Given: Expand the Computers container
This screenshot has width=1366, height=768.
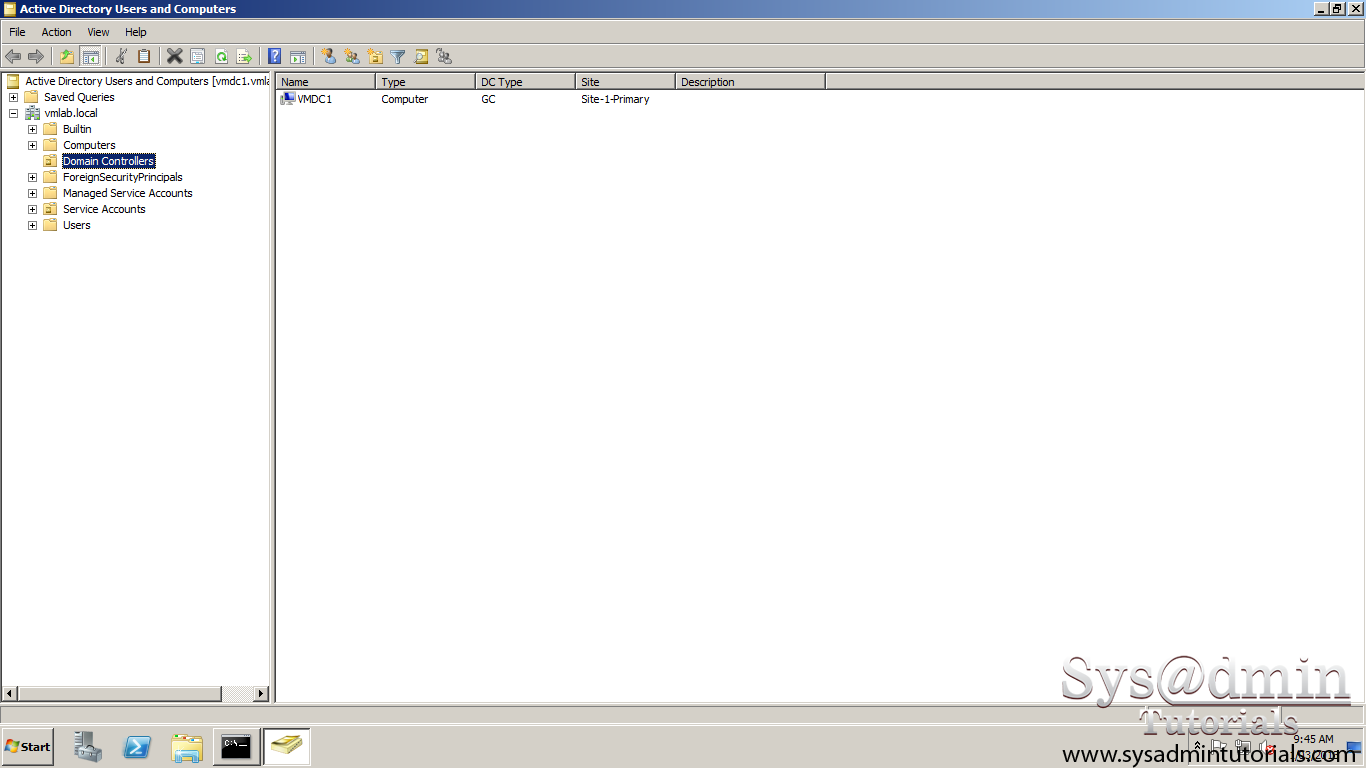Looking at the screenshot, I should 32,145.
